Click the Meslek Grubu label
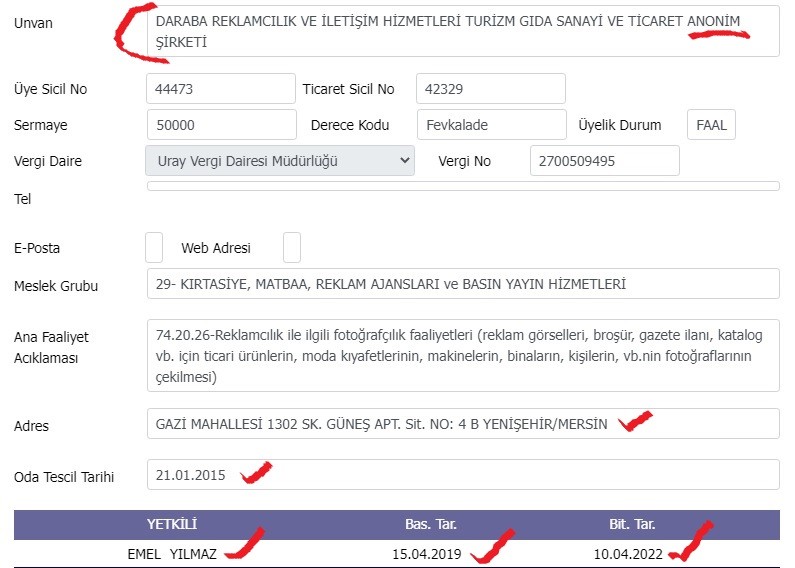The height and width of the screenshot is (568, 795). (56, 286)
